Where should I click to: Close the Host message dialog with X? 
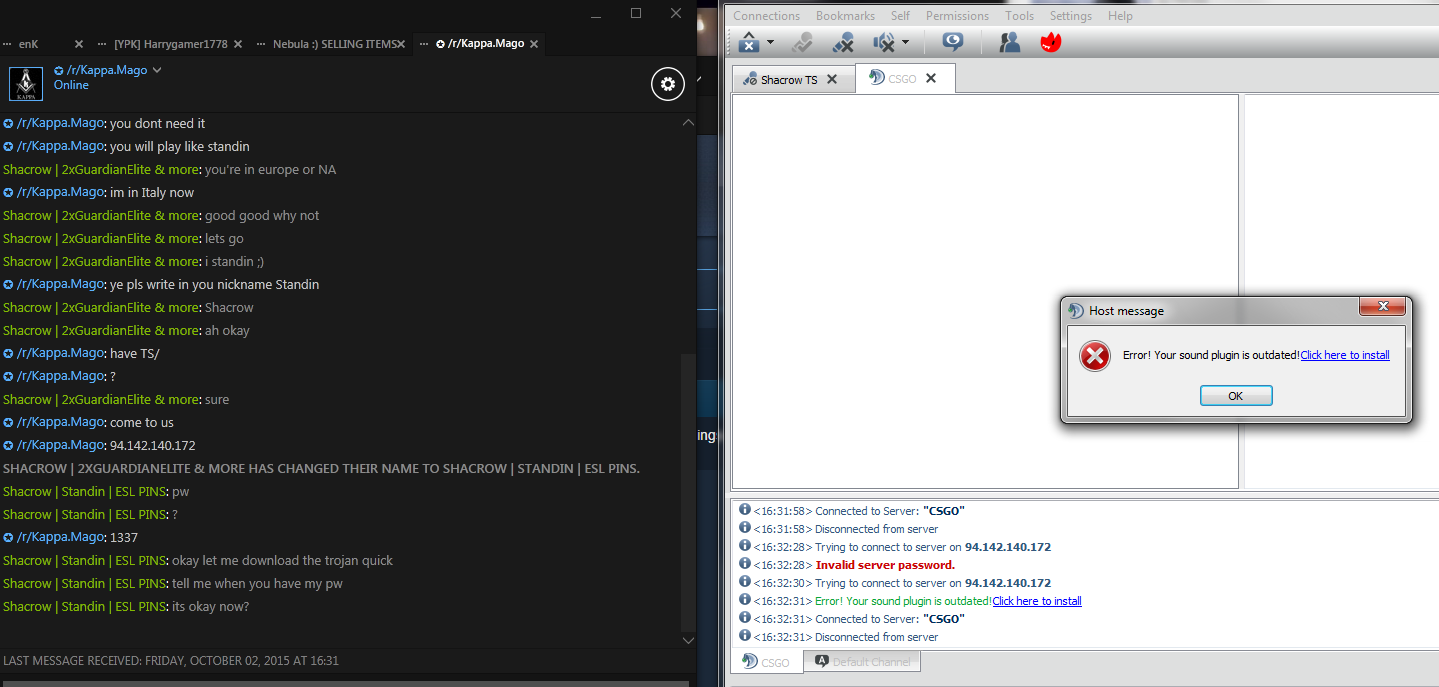pyautogui.click(x=1383, y=306)
